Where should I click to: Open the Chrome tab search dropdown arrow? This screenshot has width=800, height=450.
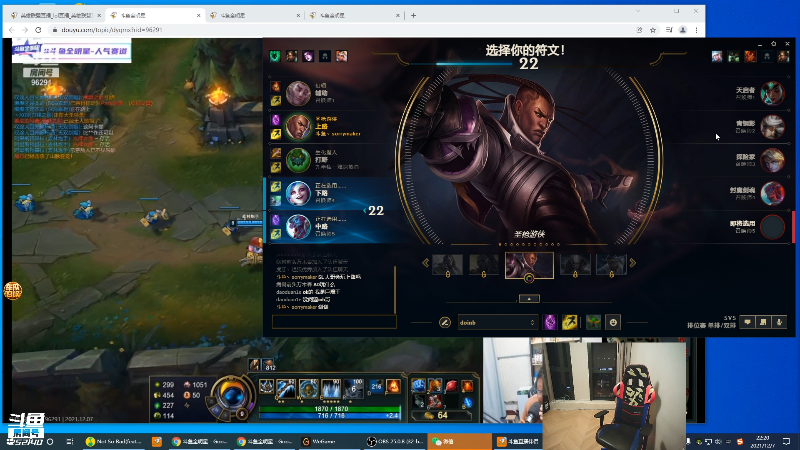(x=638, y=11)
